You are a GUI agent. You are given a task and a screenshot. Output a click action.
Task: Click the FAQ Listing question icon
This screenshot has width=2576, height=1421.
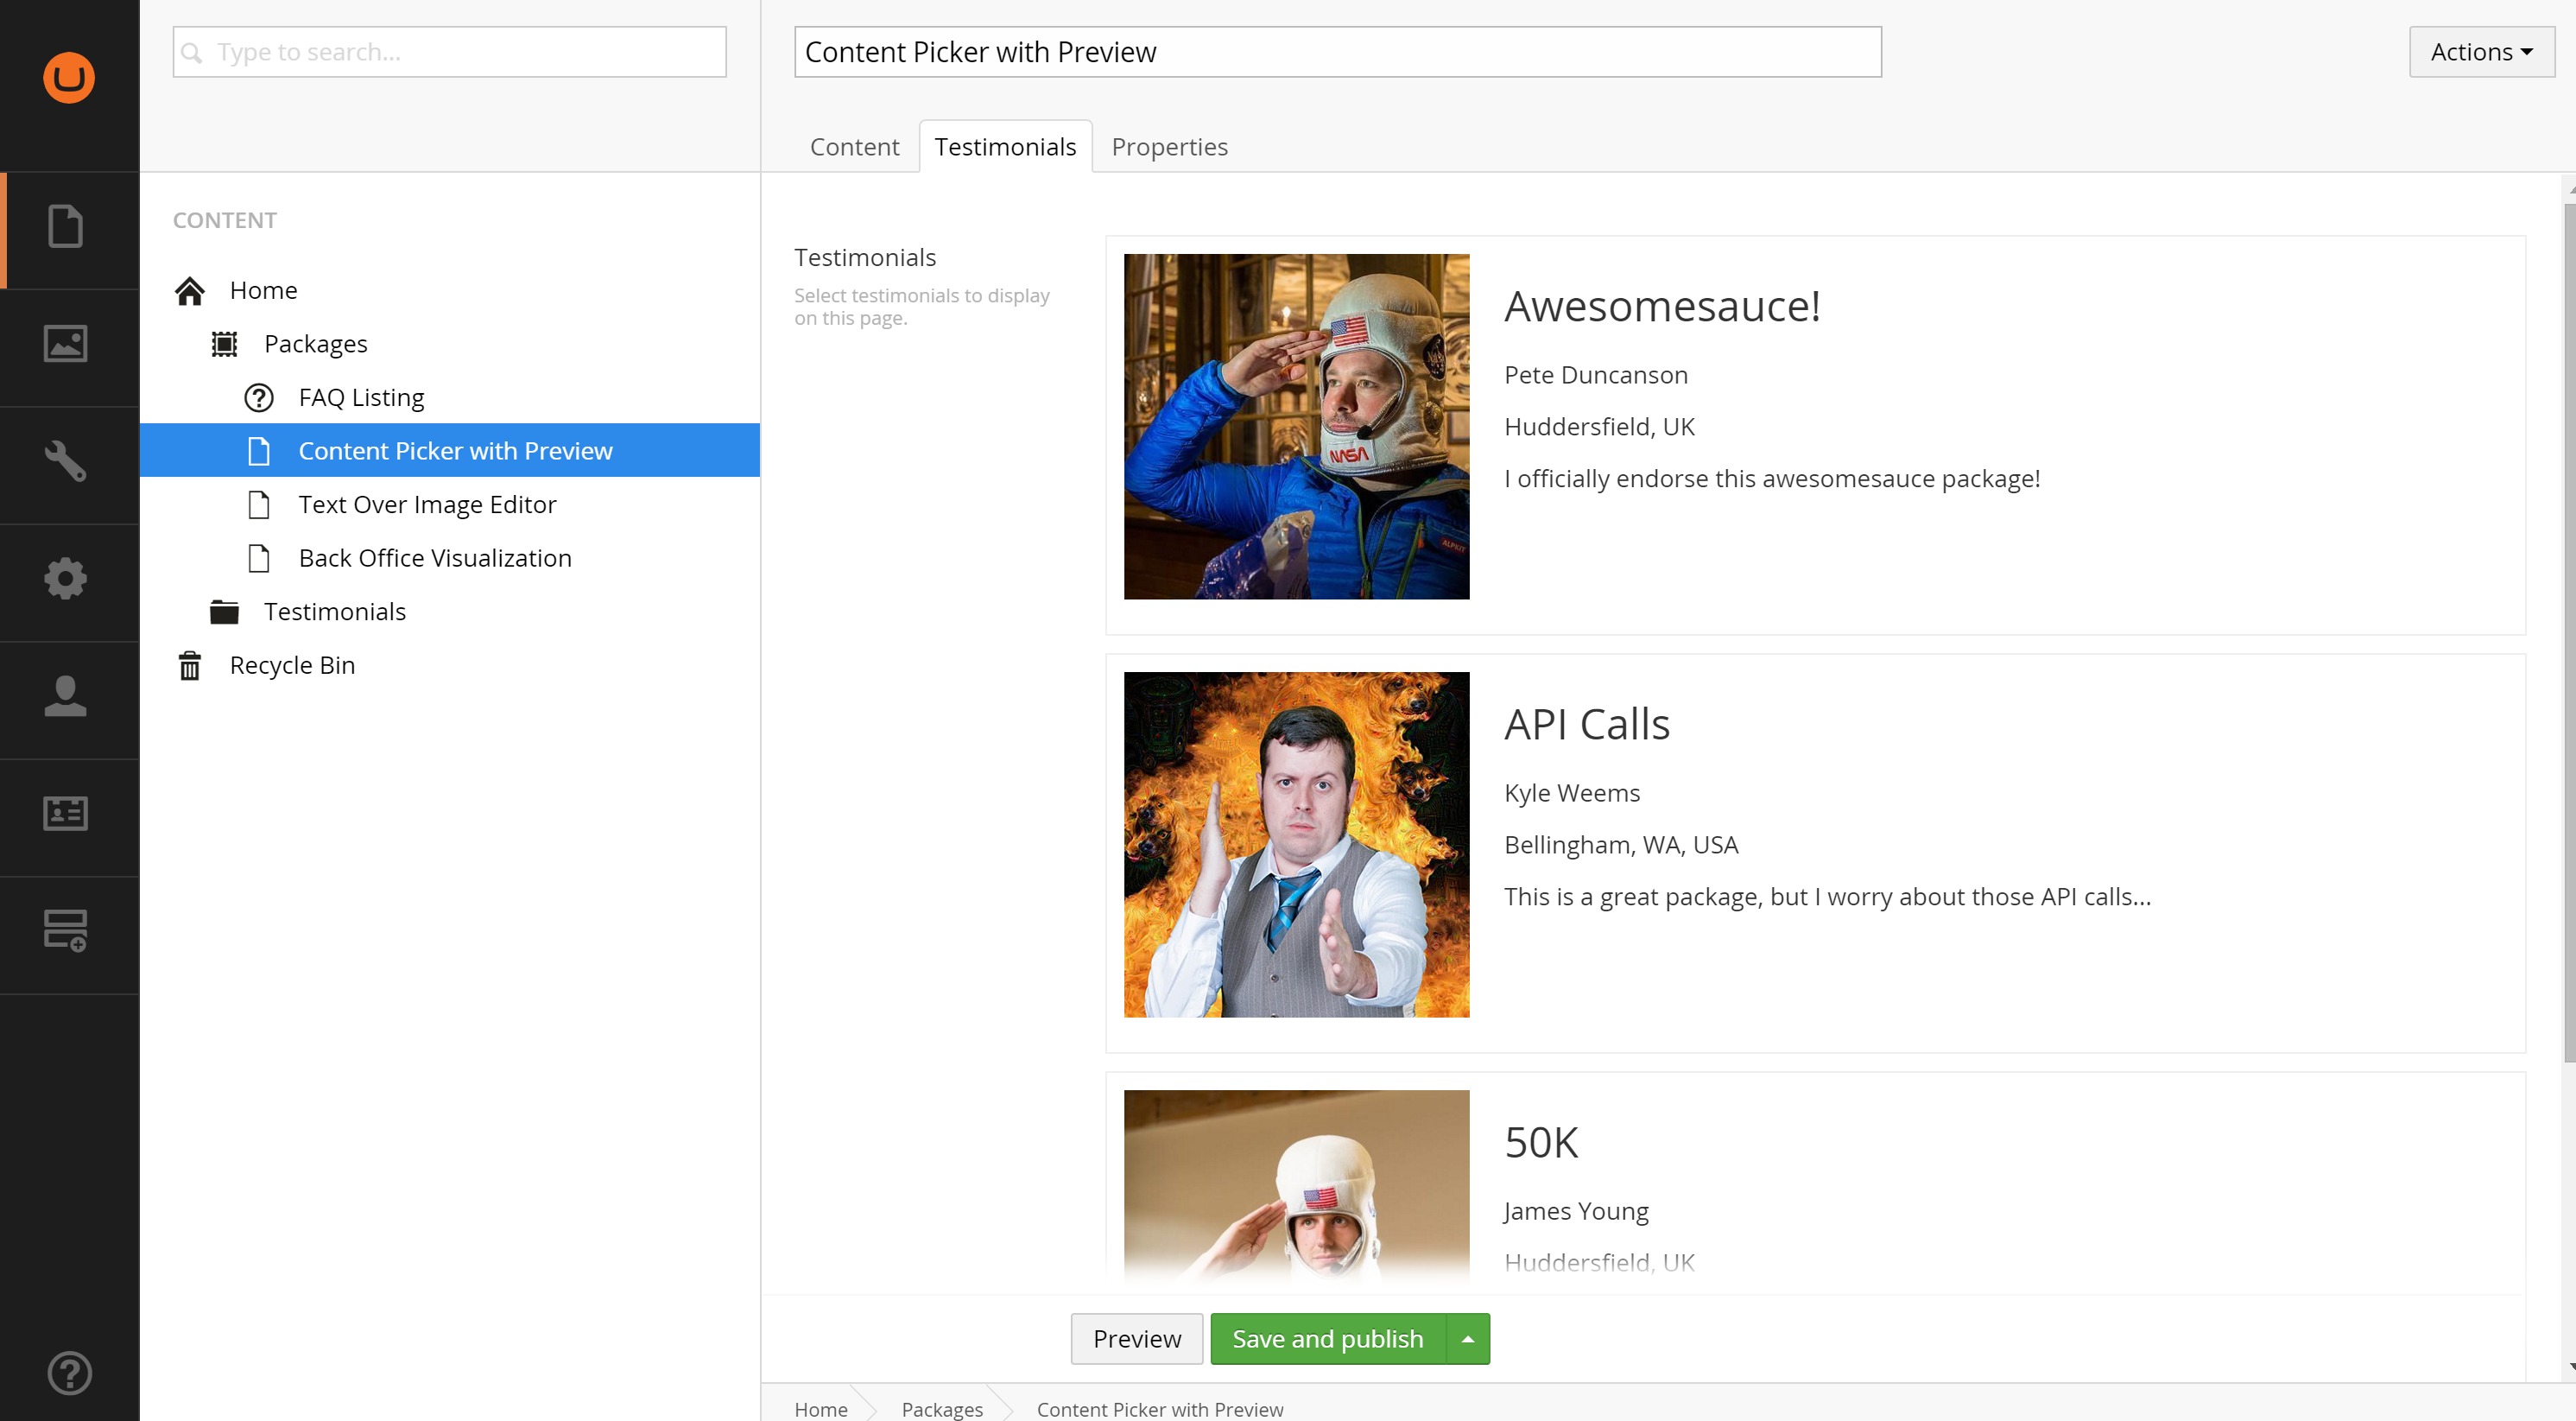pos(259,398)
